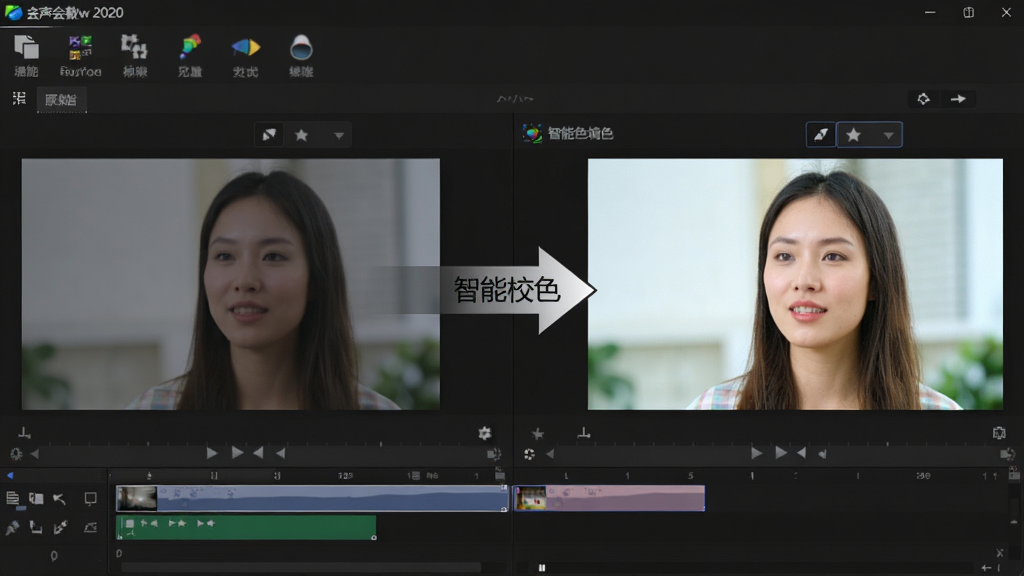This screenshot has width=1024, height=576.
Task: Select the back-arrow tool icon beside the timeline
Action: pos(59,499)
